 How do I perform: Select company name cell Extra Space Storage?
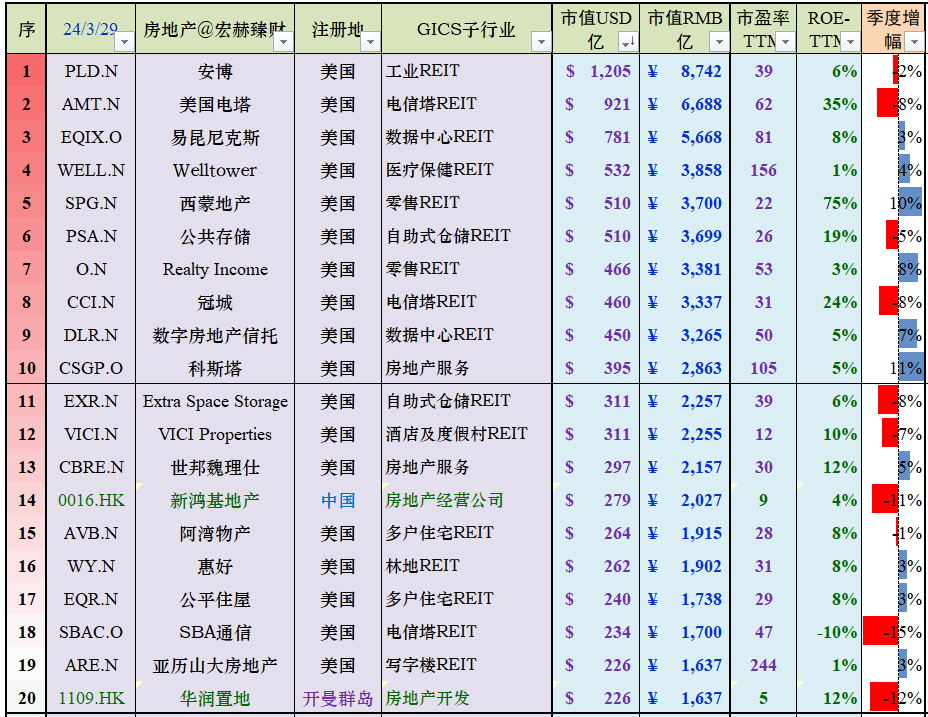[x=215, y=401]
